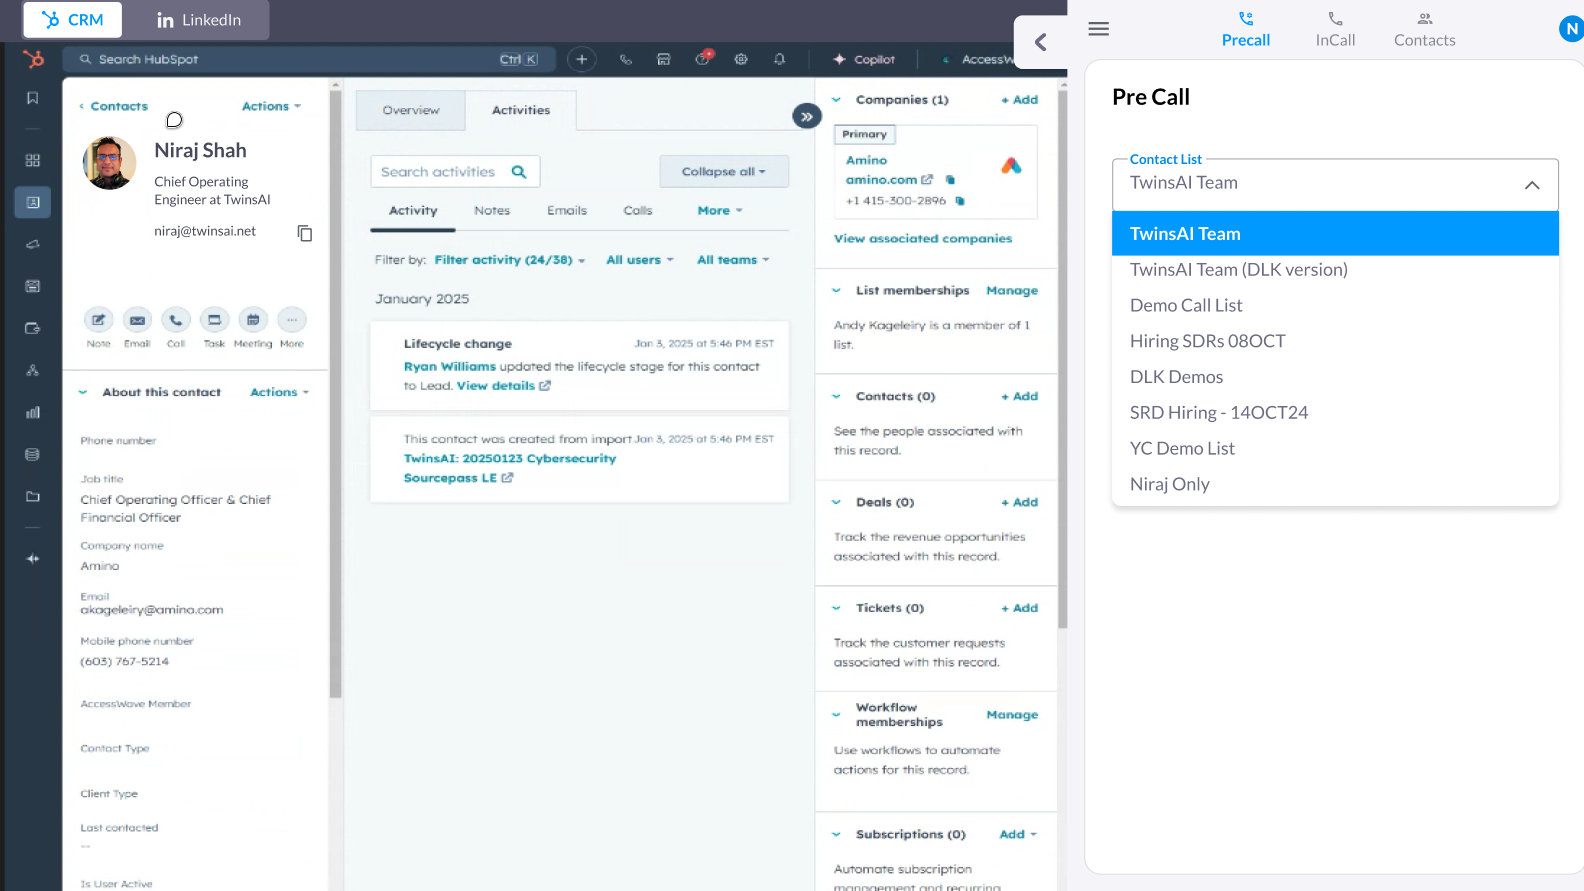
Task: Collapse the Companies (1) section
Action: tap(836, 100)
